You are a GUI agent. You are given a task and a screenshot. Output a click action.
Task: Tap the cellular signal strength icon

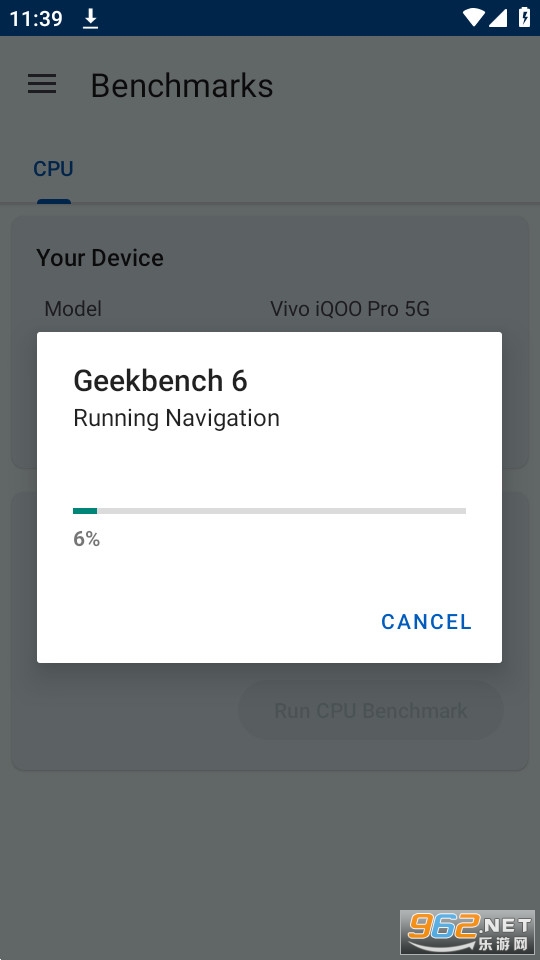pyautogui.click(x=498, y=18)
